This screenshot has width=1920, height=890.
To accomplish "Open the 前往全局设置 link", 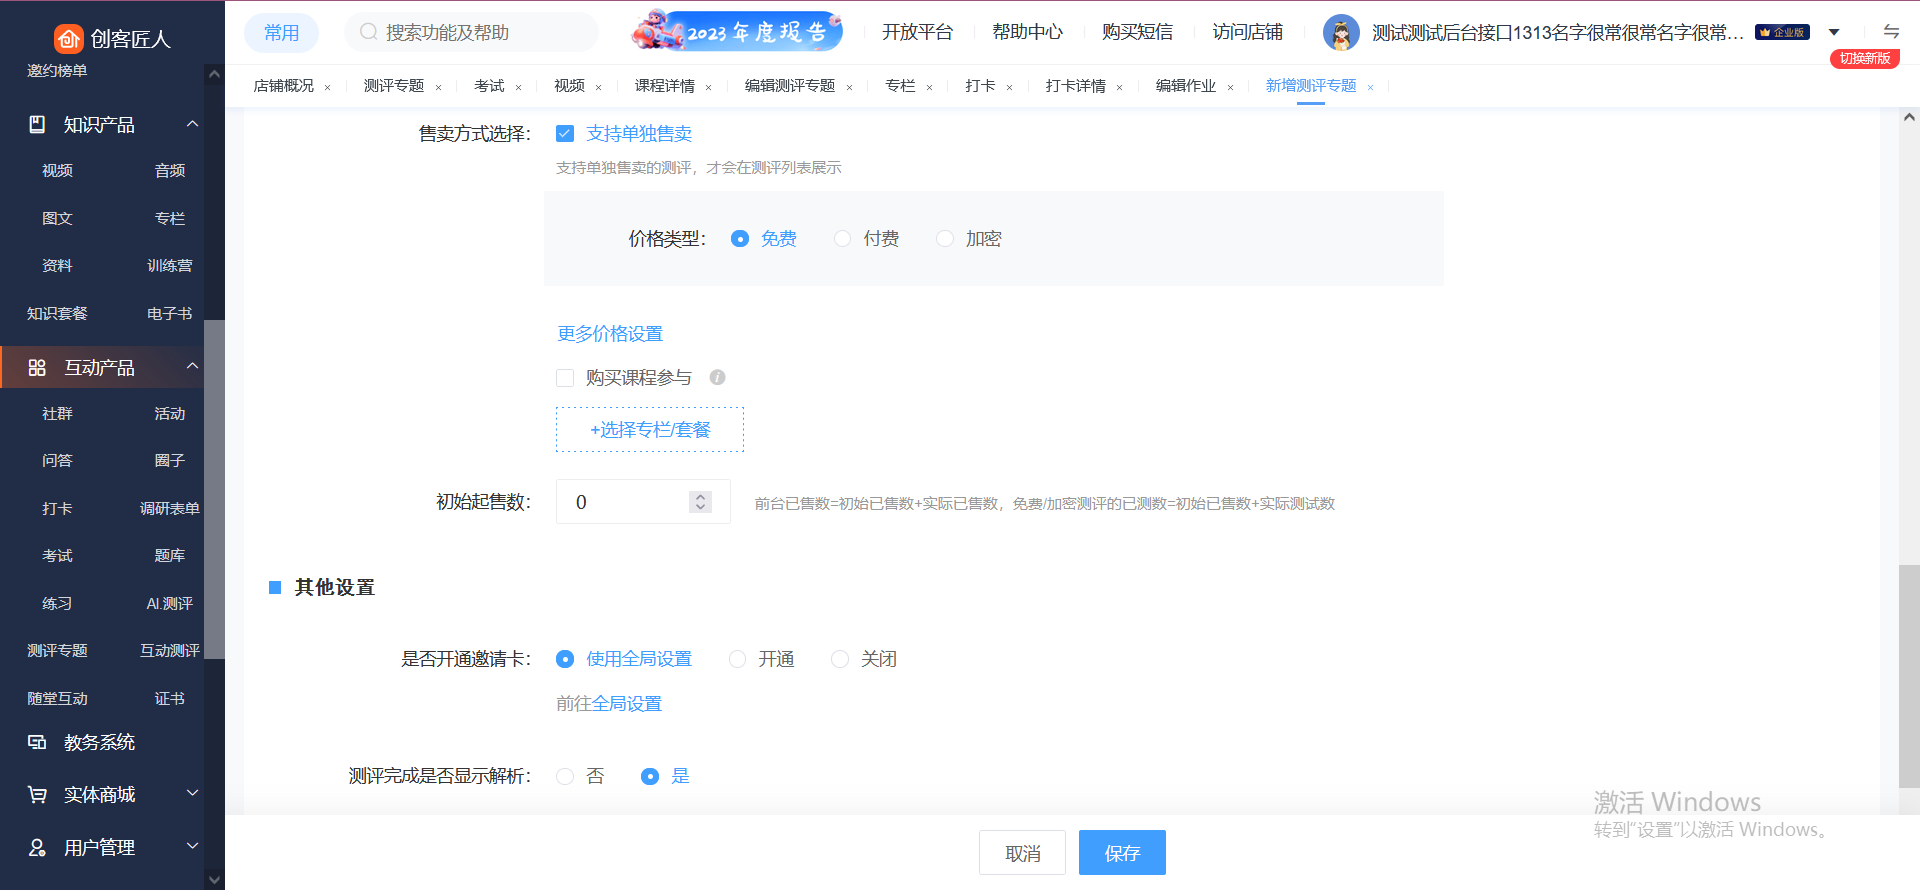I will pyautogui.click(x=609, y=704).
